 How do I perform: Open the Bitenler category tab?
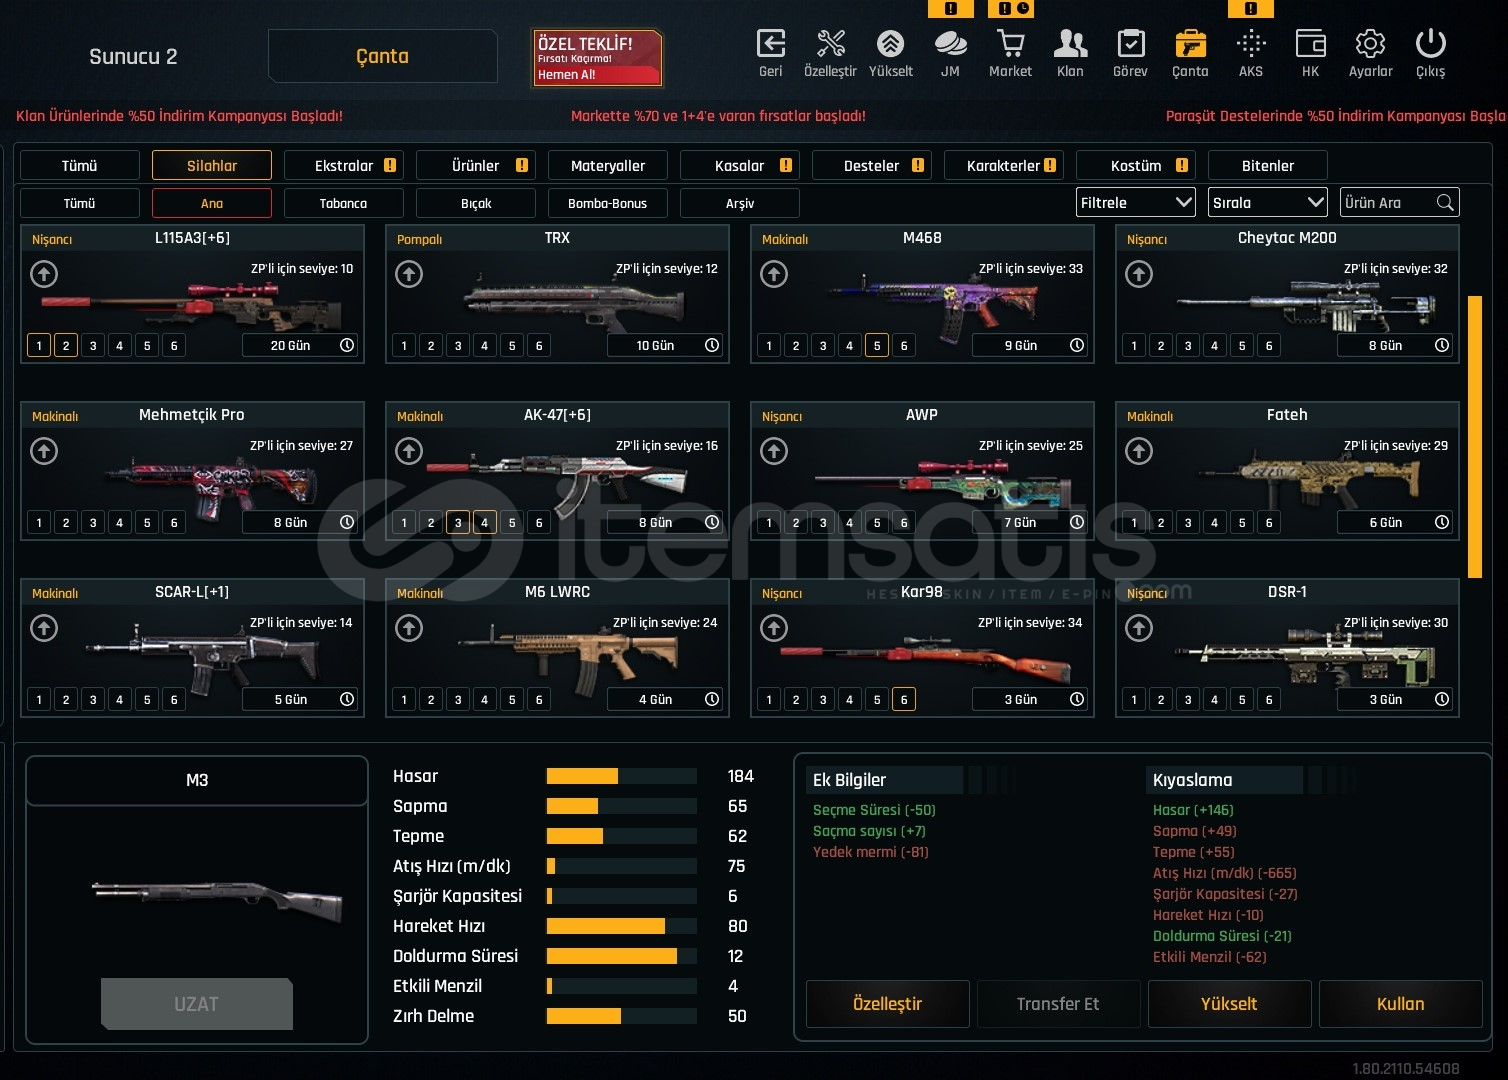pyautogui.click(x=1268, y=166)
